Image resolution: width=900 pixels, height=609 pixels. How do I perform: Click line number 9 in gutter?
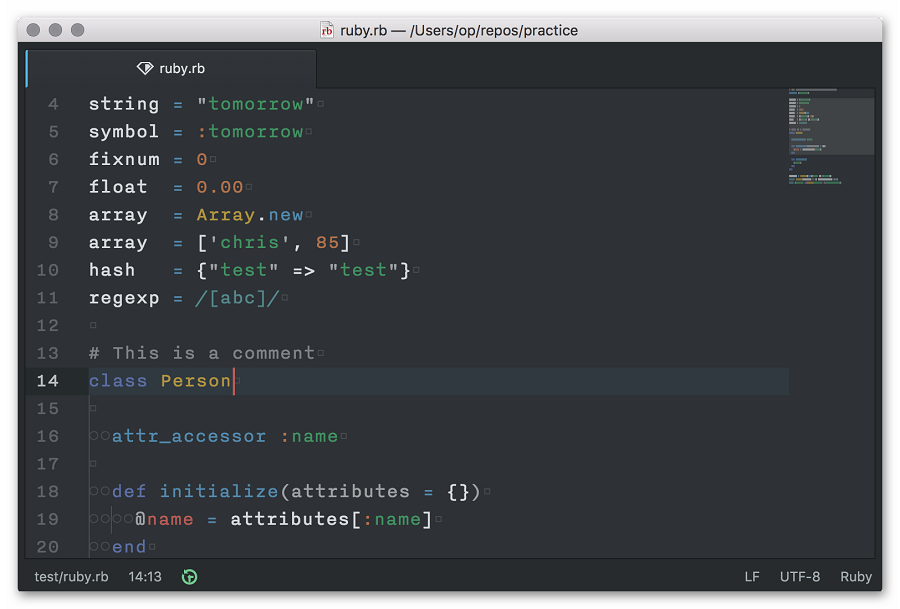pos(53,242)
